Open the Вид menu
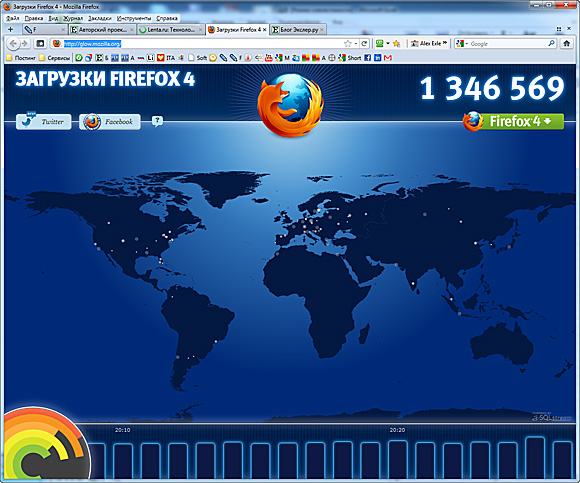Image resolution: width=580 pixels, height=483 pixels. [53, 18]
